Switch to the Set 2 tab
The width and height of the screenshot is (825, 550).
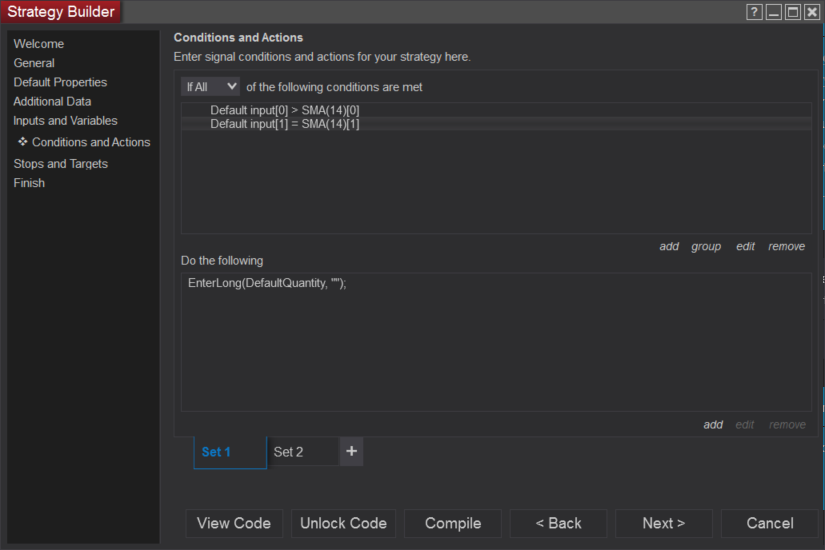pos(289,452)
